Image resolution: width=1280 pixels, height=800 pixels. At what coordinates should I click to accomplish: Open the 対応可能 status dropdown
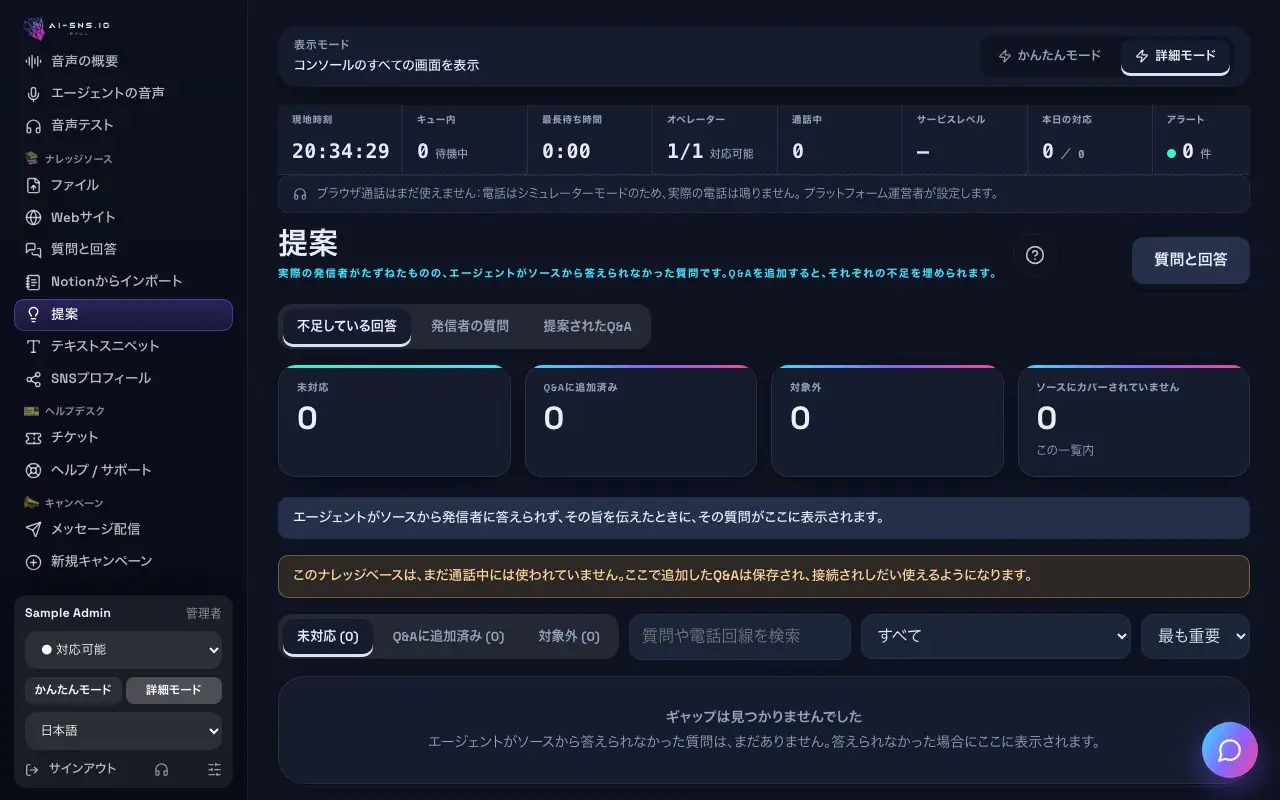pos(123,650)
